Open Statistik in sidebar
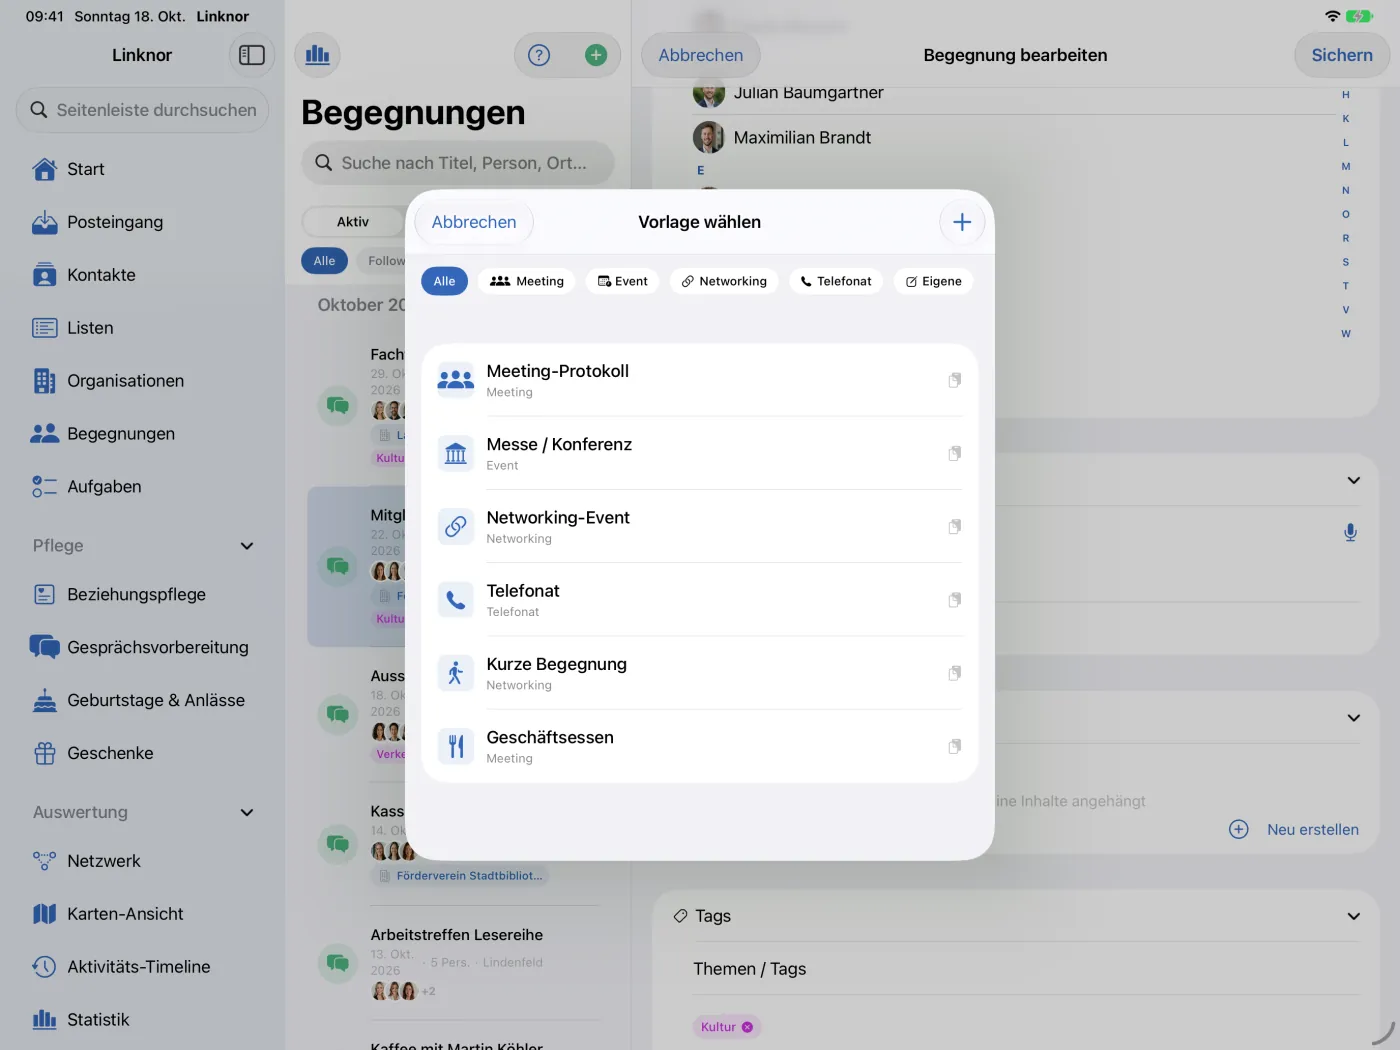The image size is (1400, 1050). pyautogui.click(x=142, y=1020)
